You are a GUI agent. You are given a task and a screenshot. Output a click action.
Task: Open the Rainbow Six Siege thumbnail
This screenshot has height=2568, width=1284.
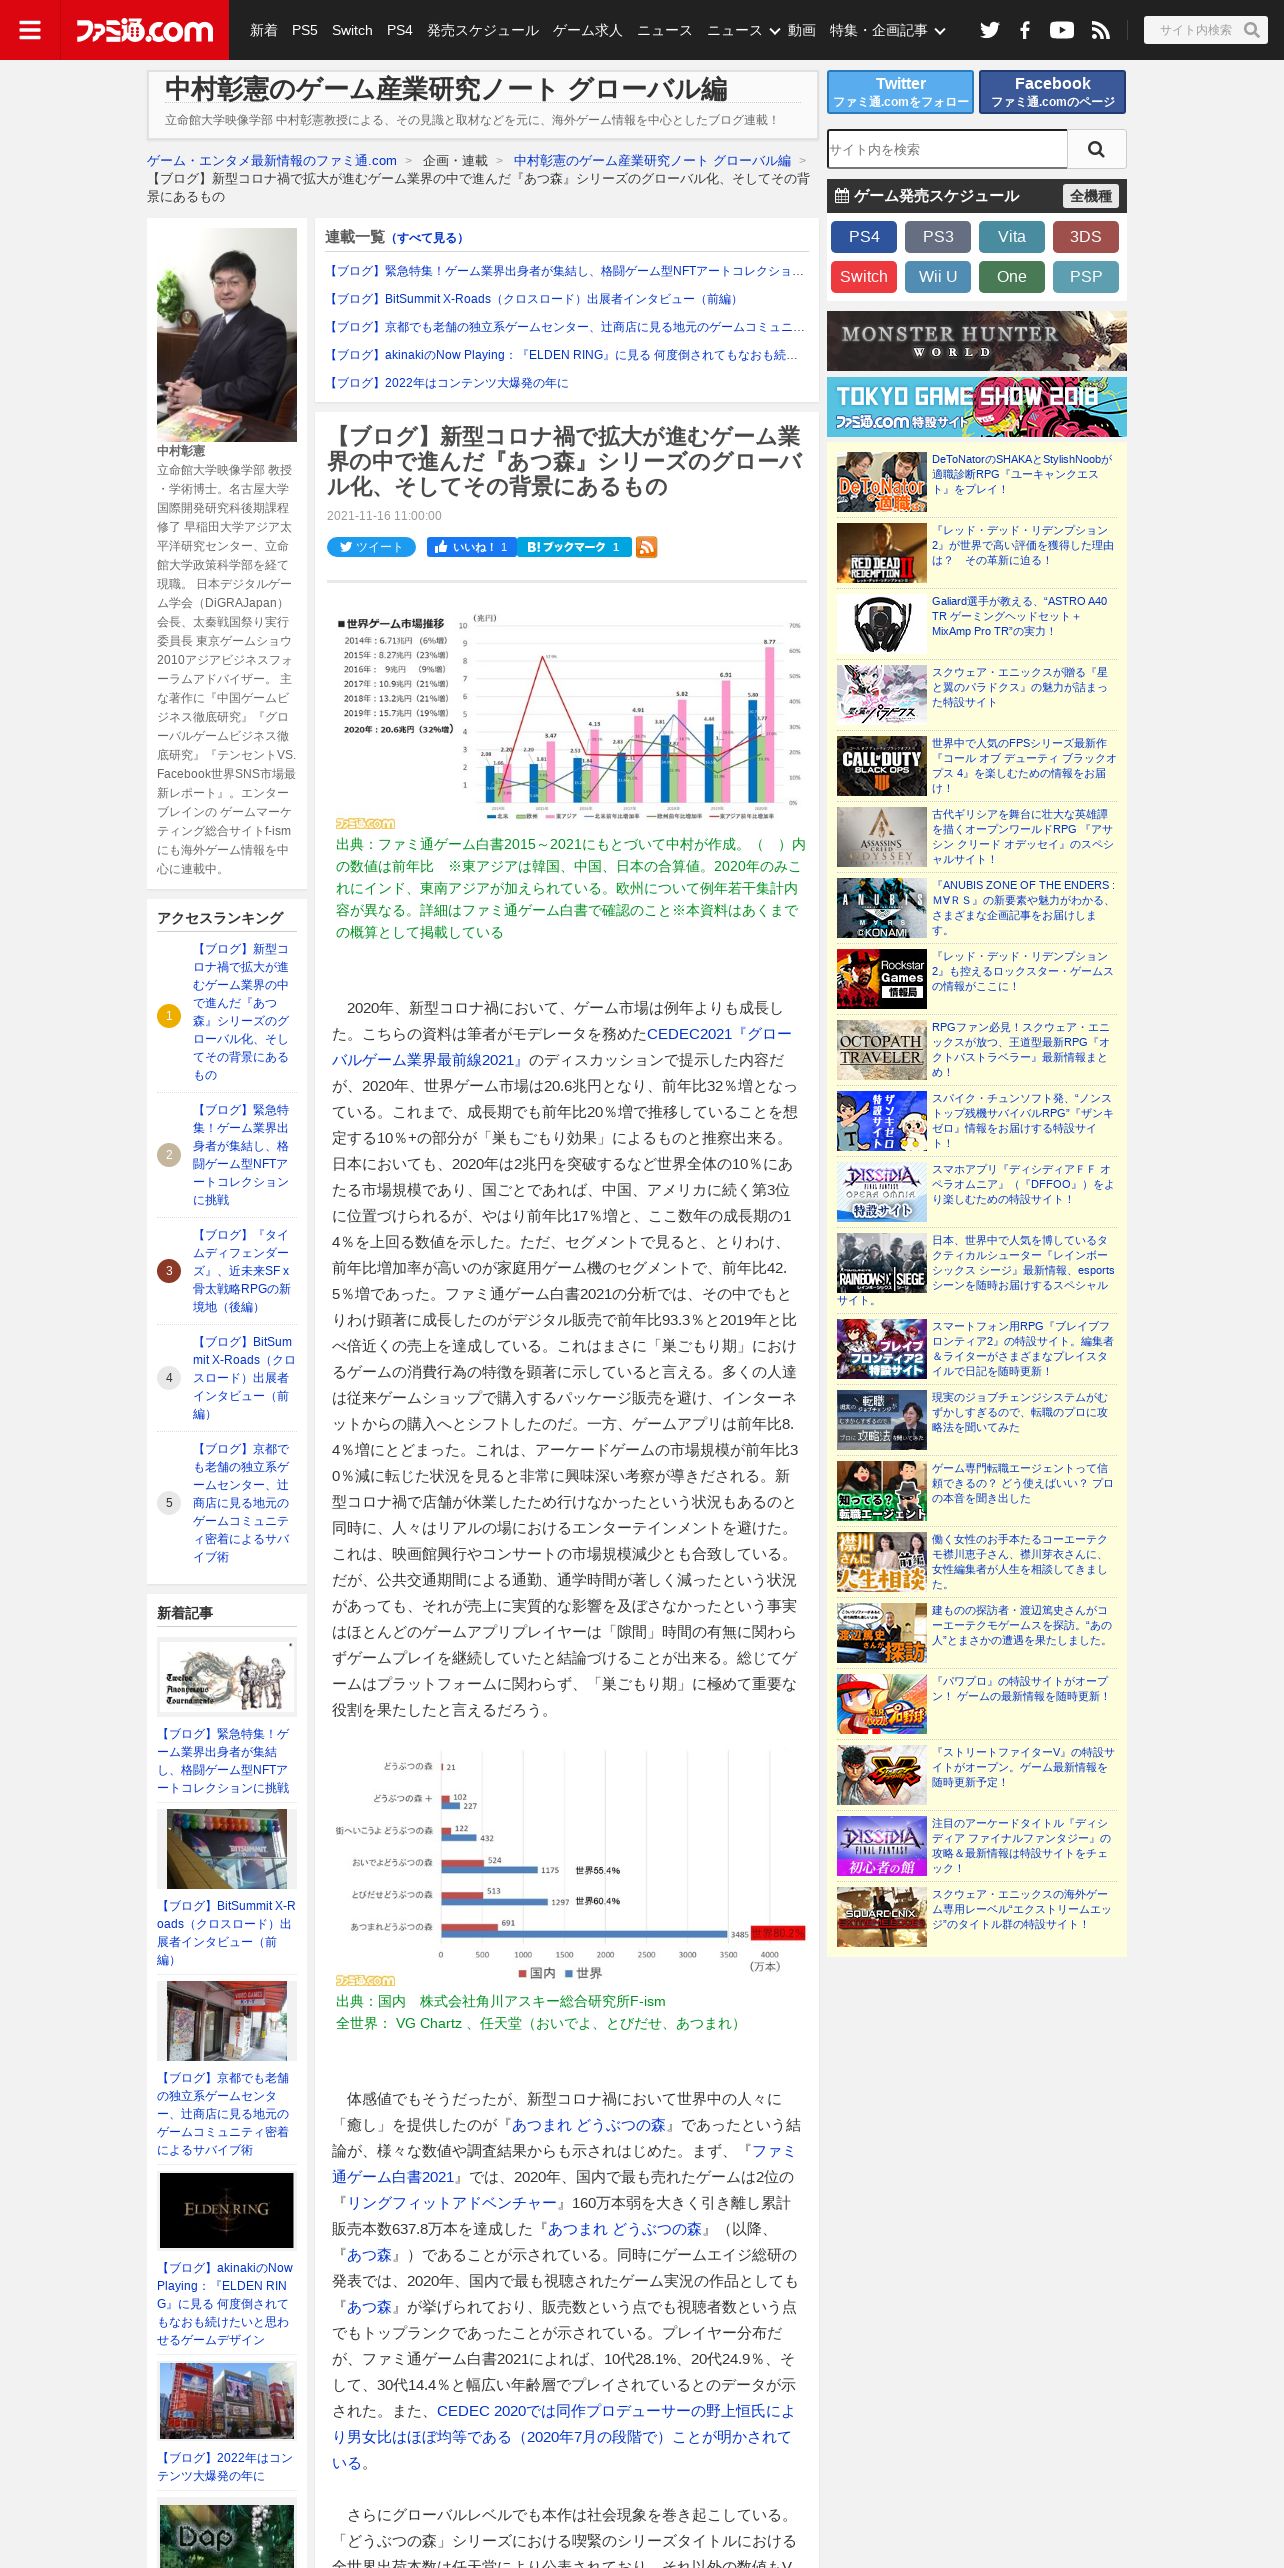point(882,1263)
